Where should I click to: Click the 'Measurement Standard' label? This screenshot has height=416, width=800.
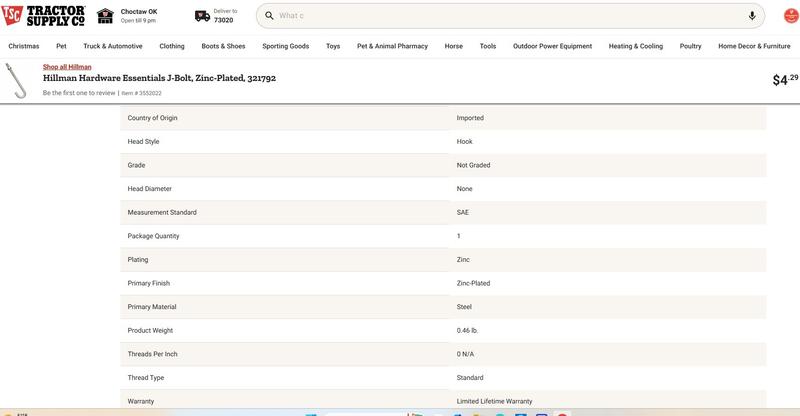(x=162, y=212)
